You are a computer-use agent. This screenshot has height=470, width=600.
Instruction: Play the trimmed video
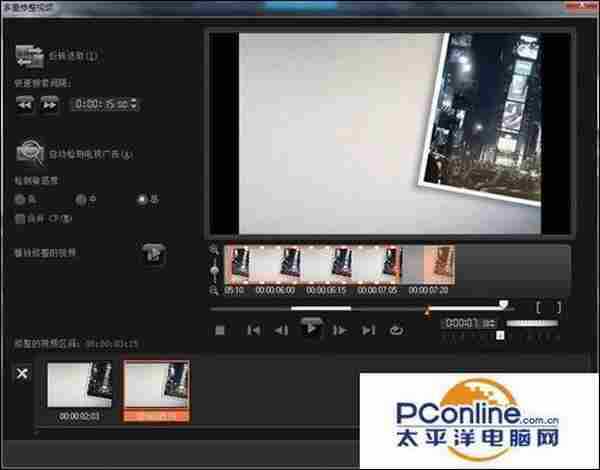tap(153, 254)
